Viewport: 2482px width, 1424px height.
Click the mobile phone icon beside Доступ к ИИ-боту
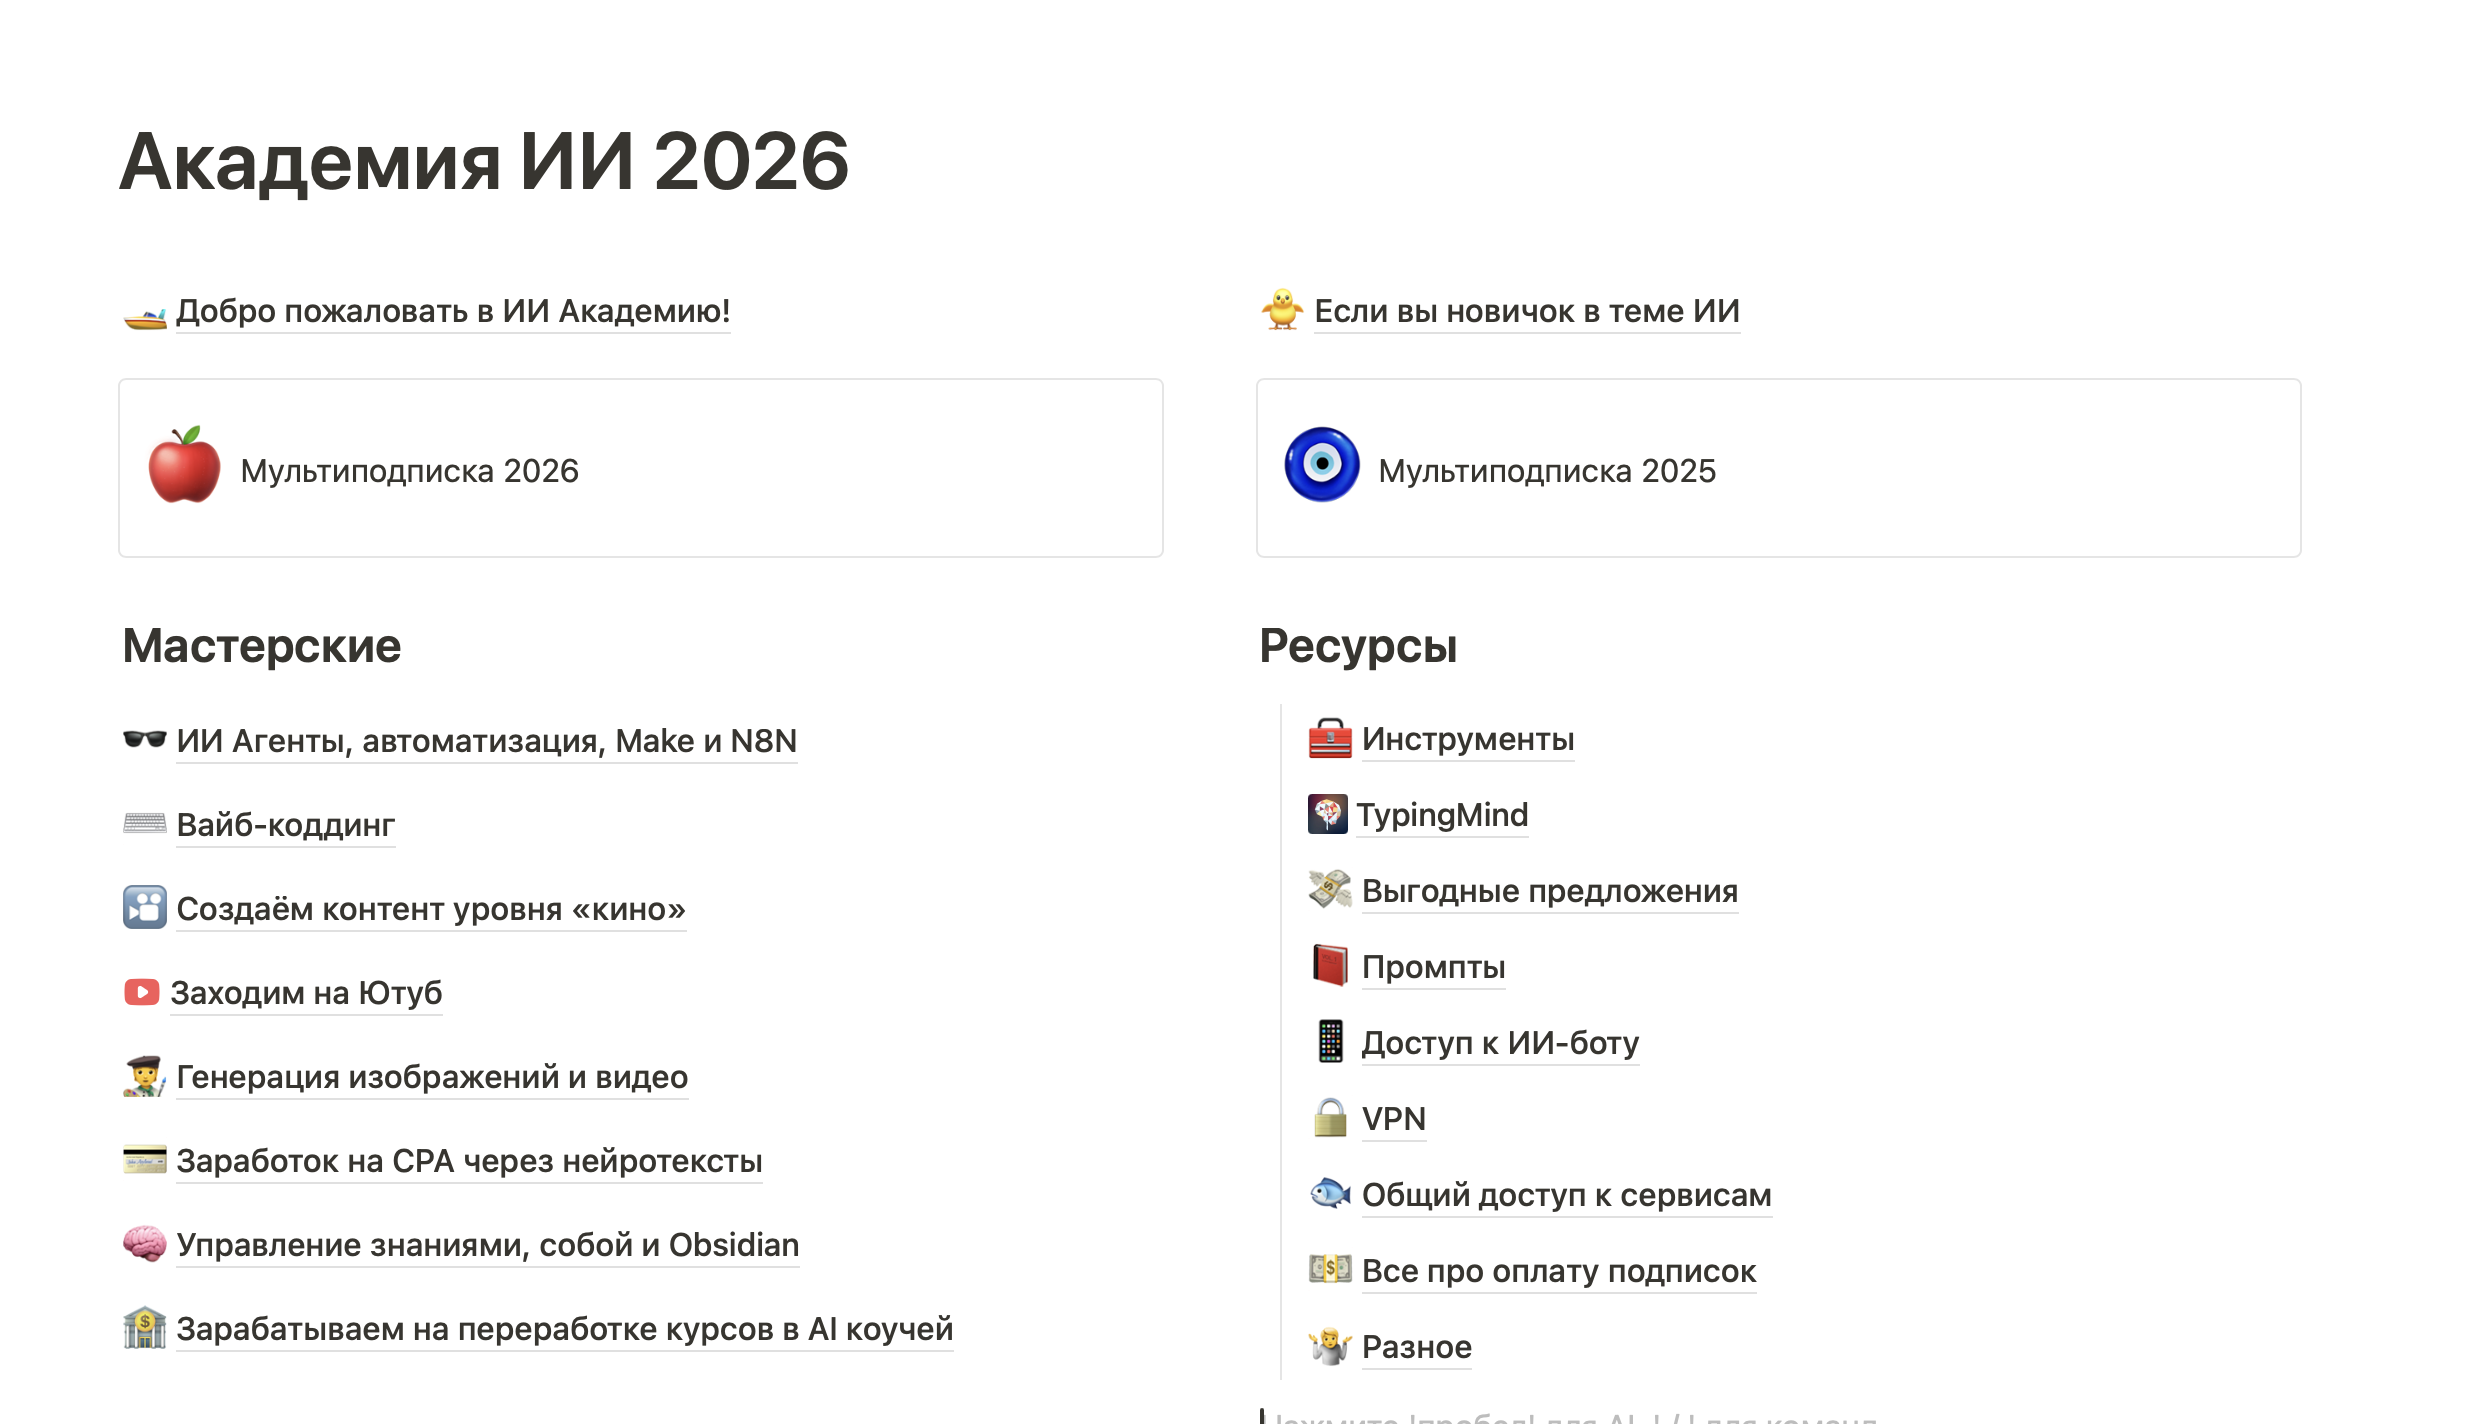1329,1042
